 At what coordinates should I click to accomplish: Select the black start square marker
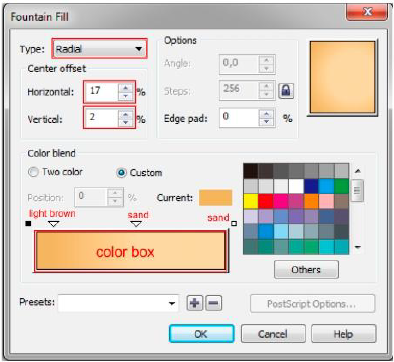pos(28,223)
